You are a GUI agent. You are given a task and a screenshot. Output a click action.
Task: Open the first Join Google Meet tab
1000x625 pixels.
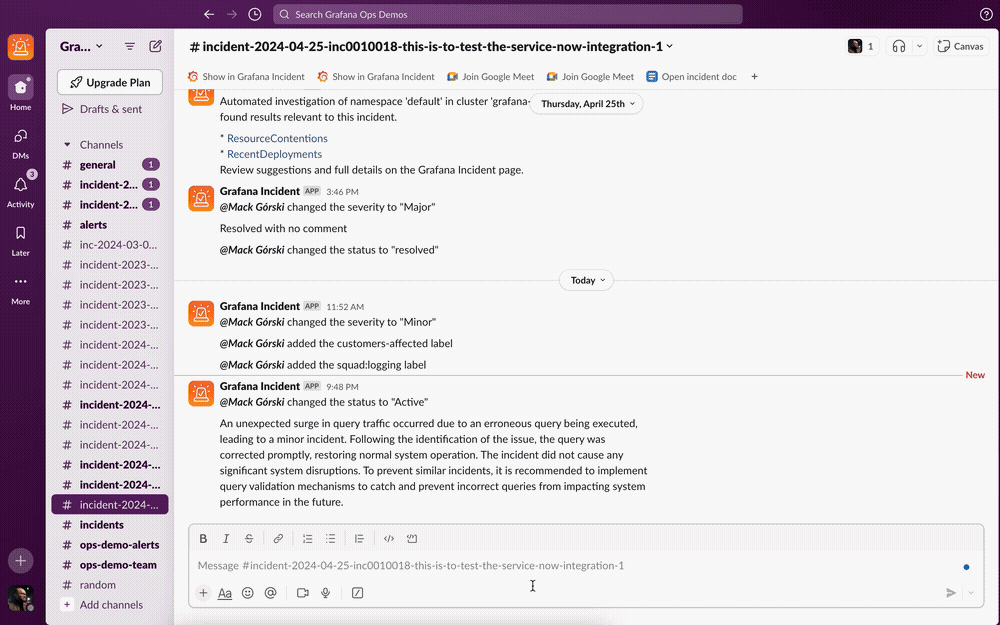[x=490, y=77]
